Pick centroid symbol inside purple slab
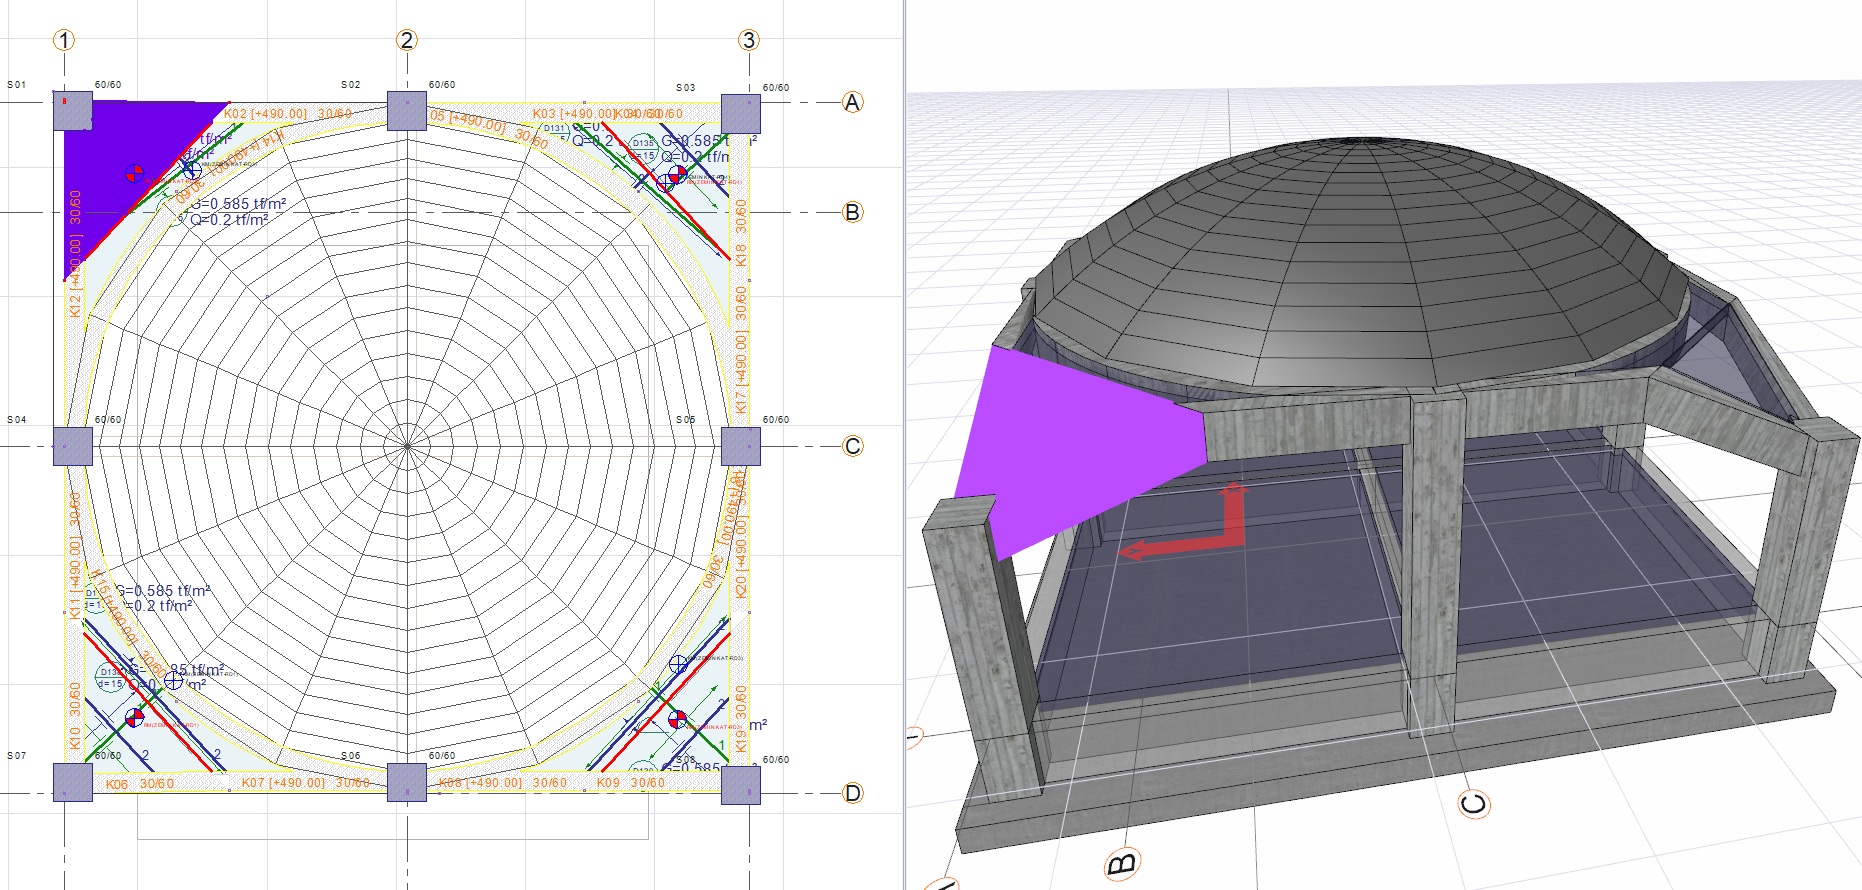Viewport: 1862px width, 890px height. pos(135,173)
